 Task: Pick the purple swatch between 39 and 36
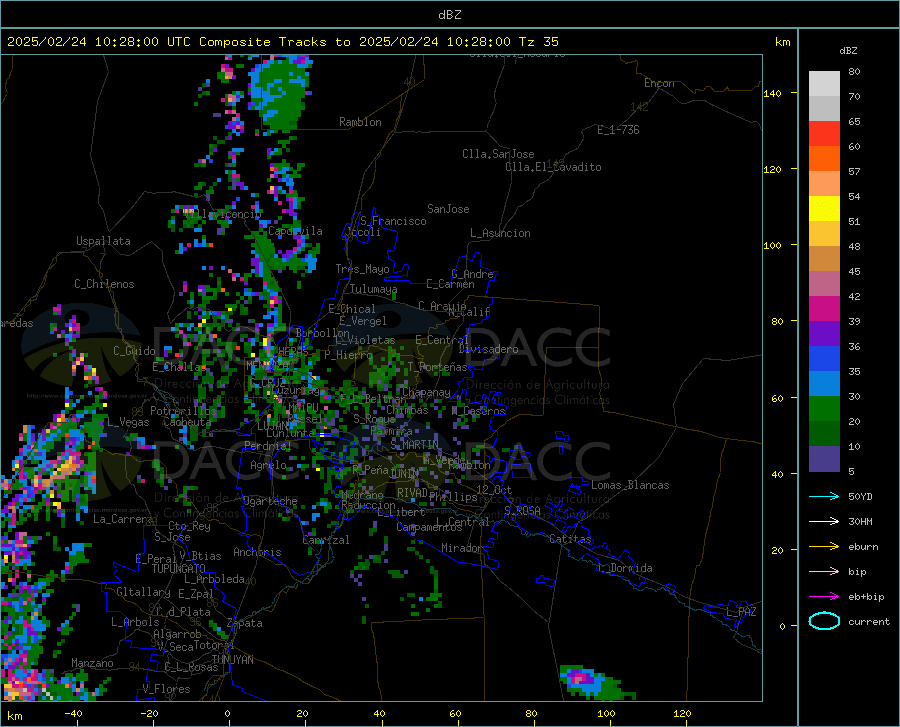coord(824,334)
